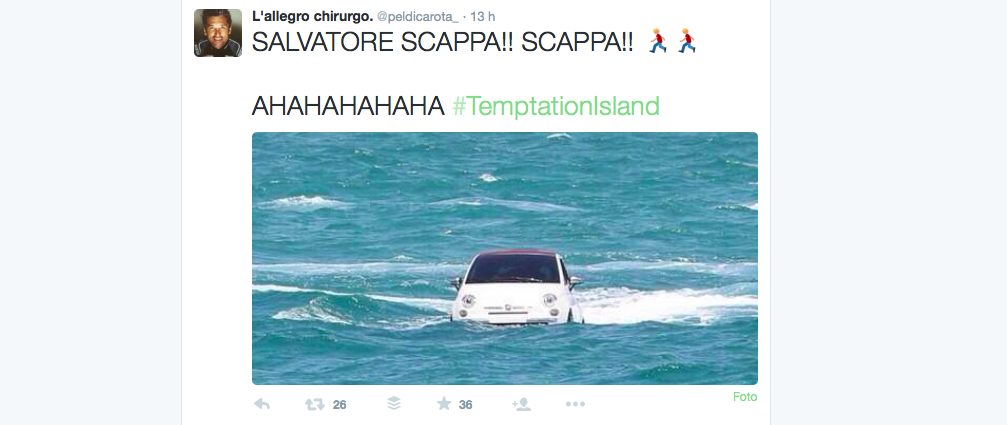Retweet this post using the retweet icon
Image resolution: width=1007 pixels, height=425 pixels.
pos(315,404)
